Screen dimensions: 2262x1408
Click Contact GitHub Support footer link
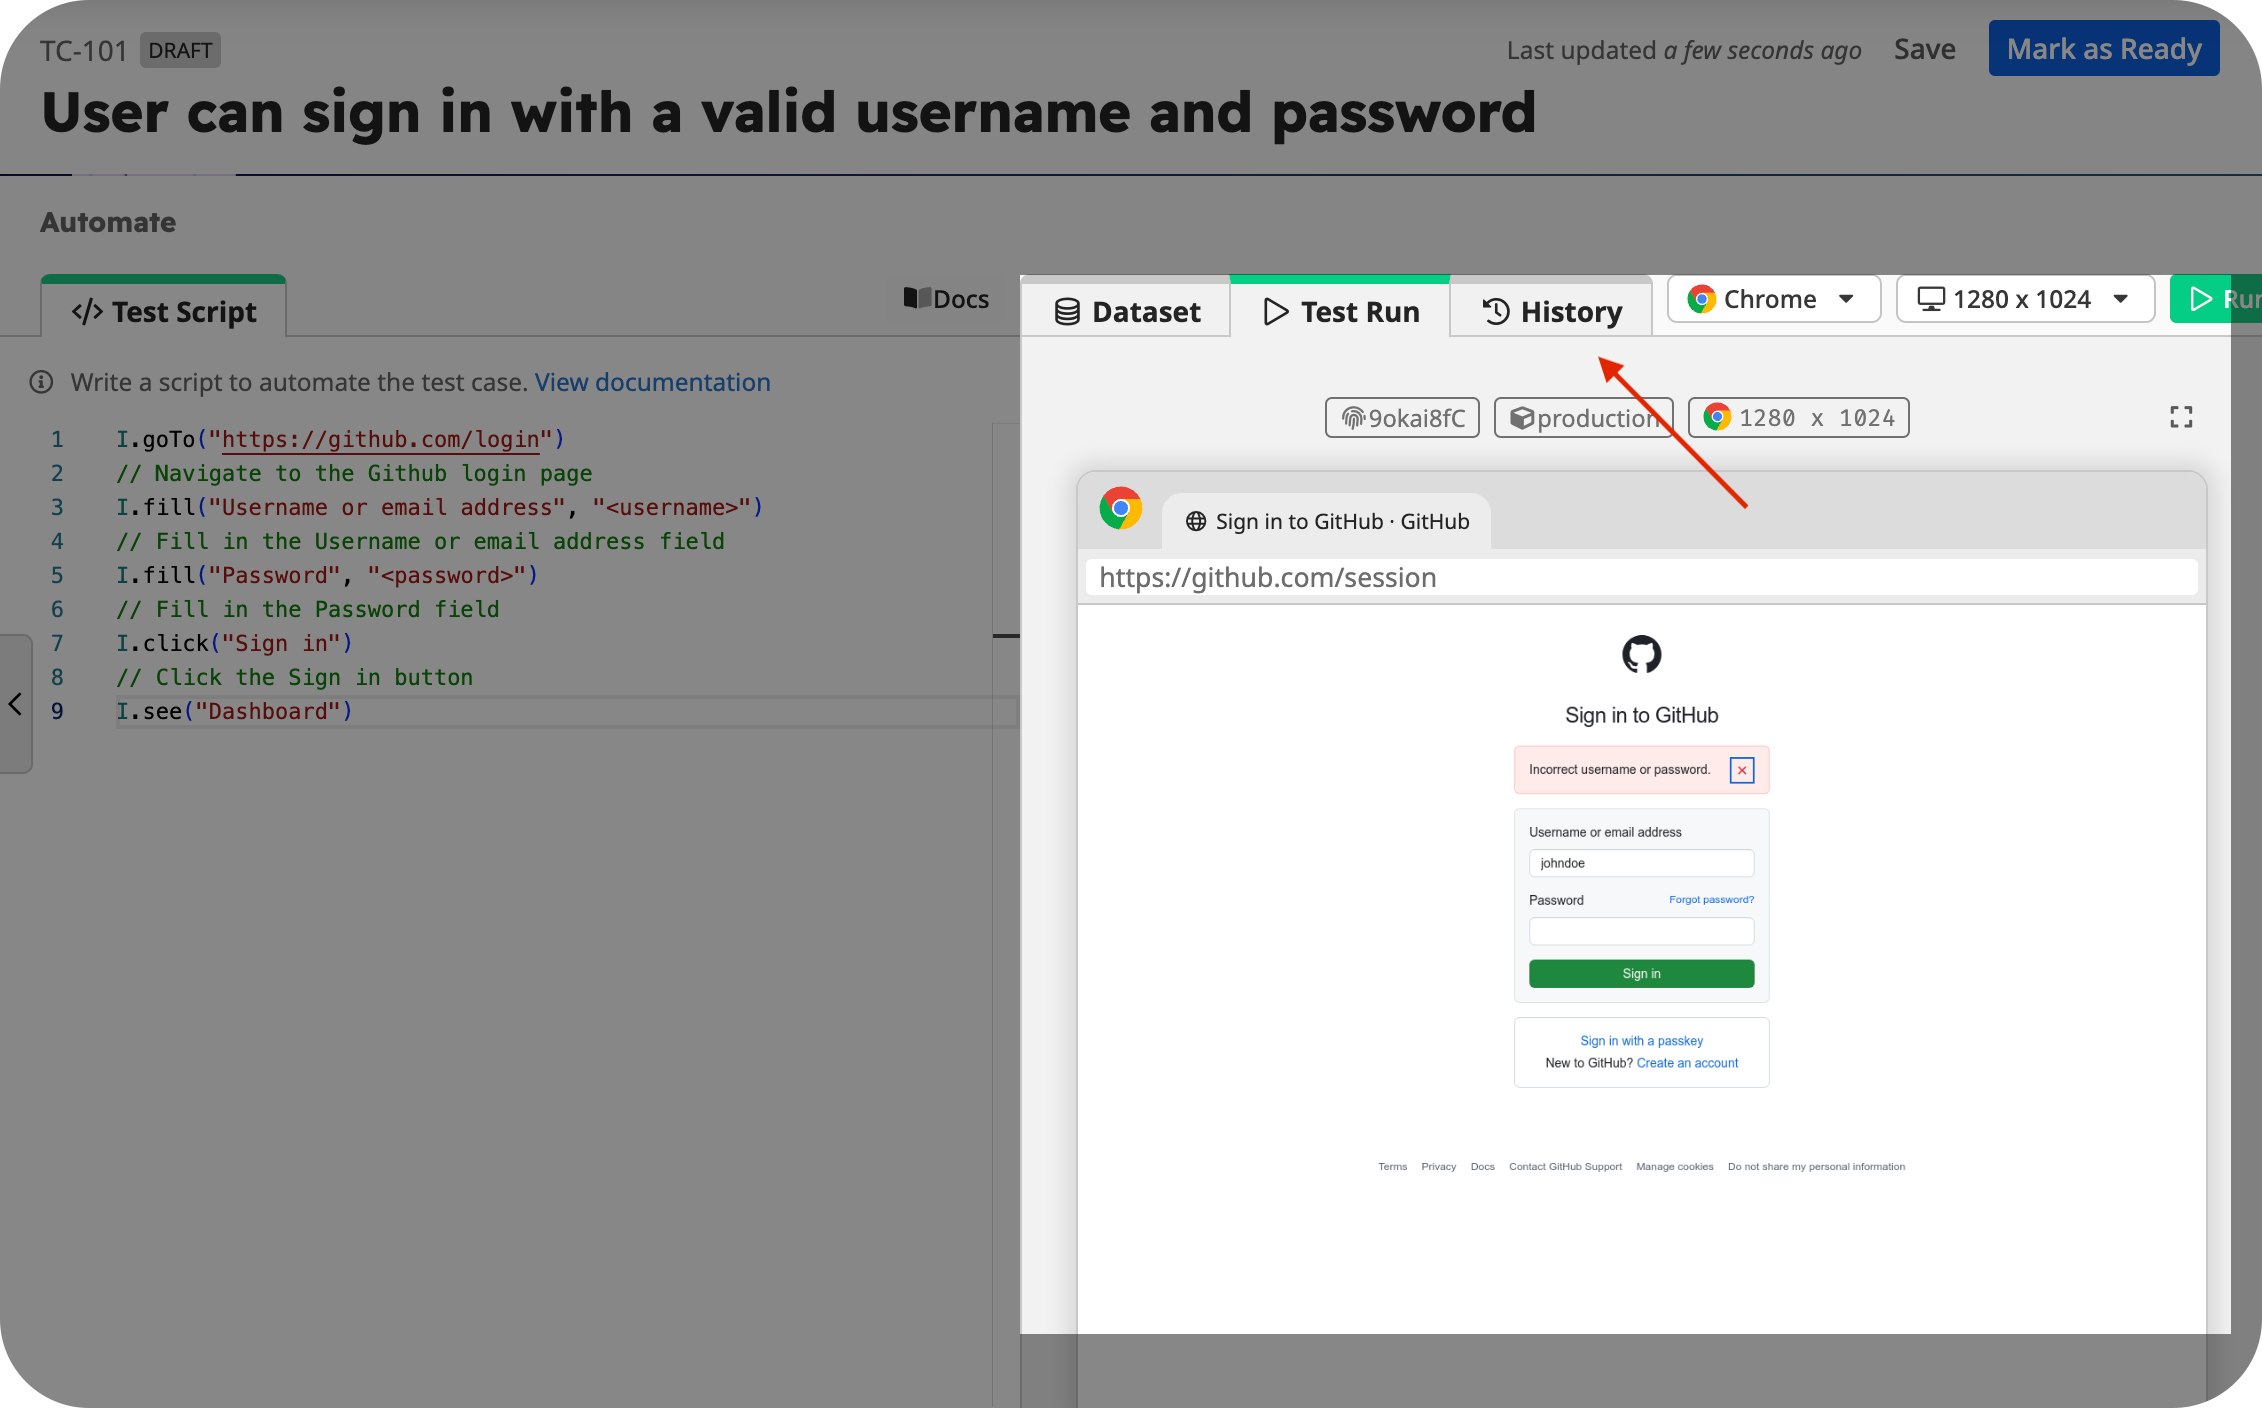pyautogui.click(x=1565, y=1166)
